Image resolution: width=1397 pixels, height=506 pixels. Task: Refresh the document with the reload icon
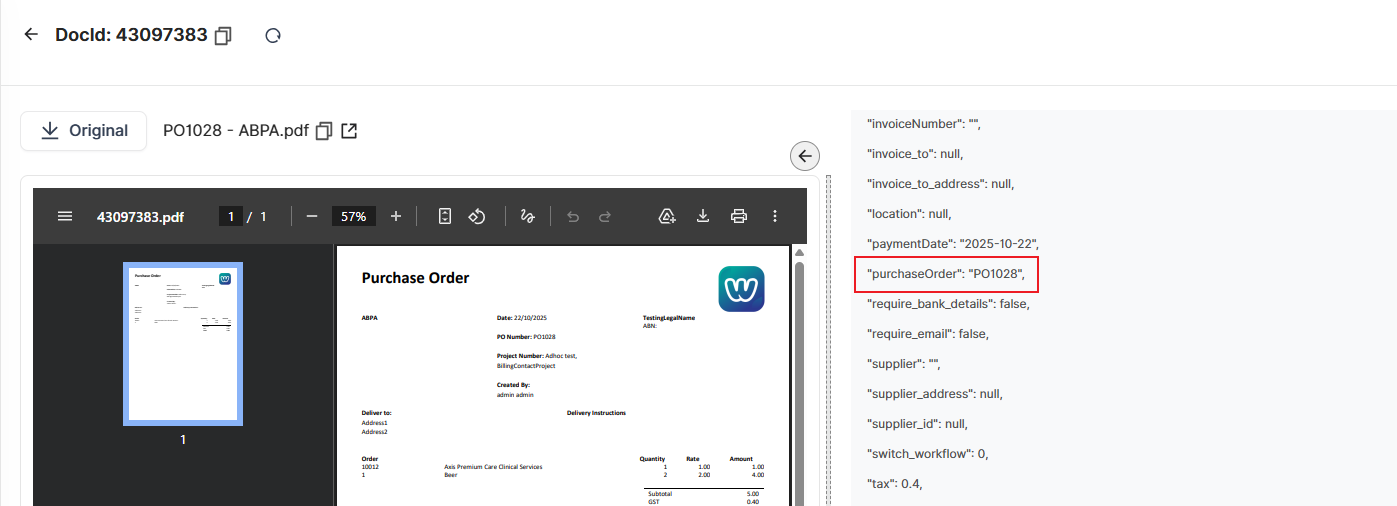pos(273,36)
